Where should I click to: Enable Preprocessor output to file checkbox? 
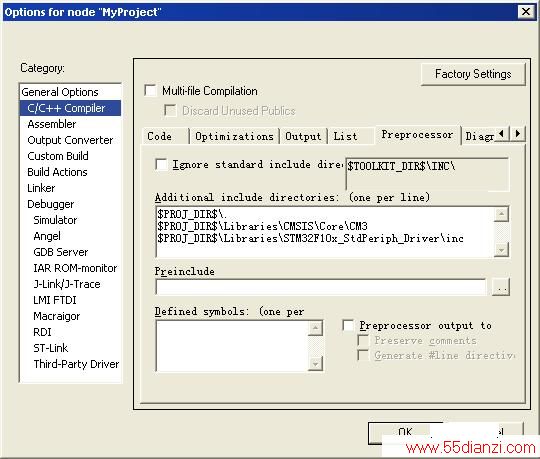348,325
